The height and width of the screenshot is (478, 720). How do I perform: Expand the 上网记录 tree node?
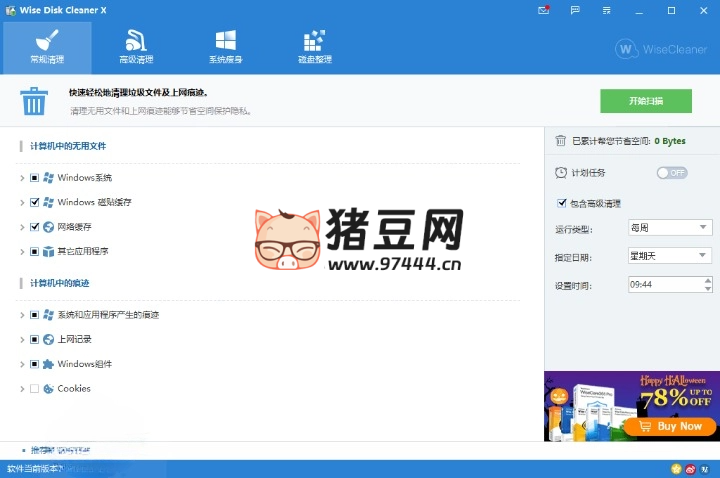(22, 340)
